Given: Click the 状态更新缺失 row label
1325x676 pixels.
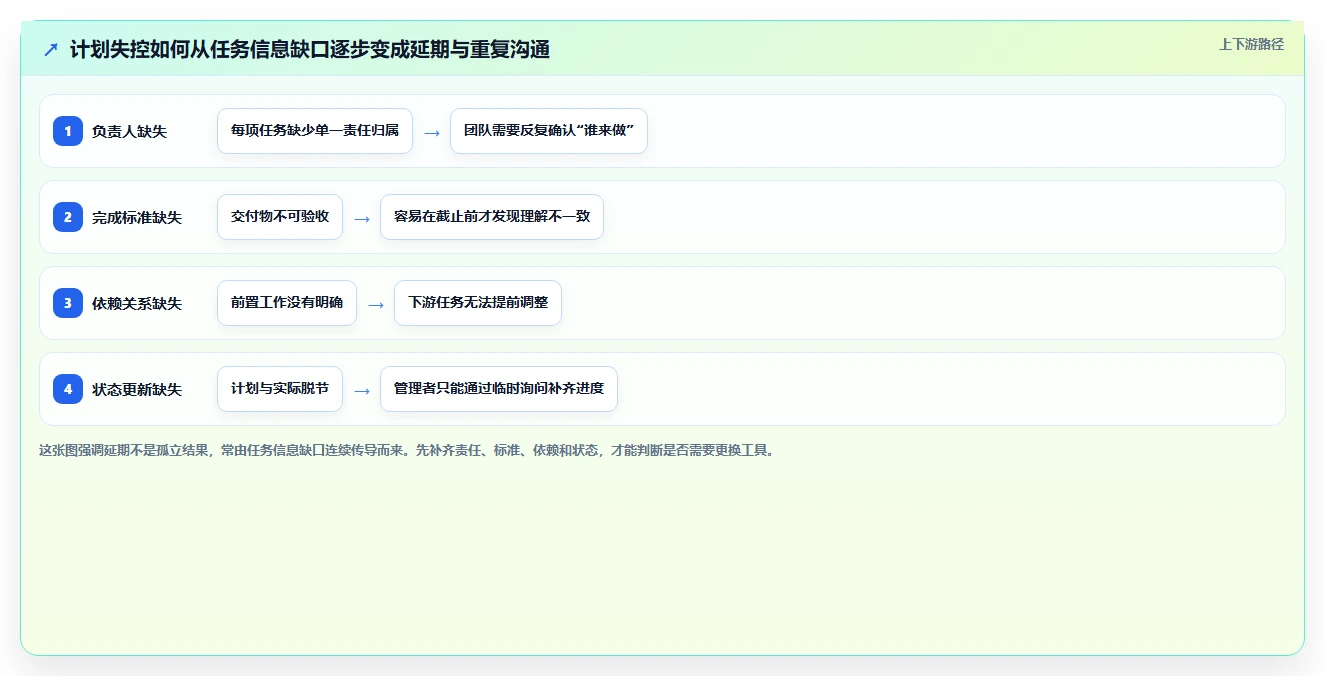Looking at the screenshot, I should click(137, 390).
